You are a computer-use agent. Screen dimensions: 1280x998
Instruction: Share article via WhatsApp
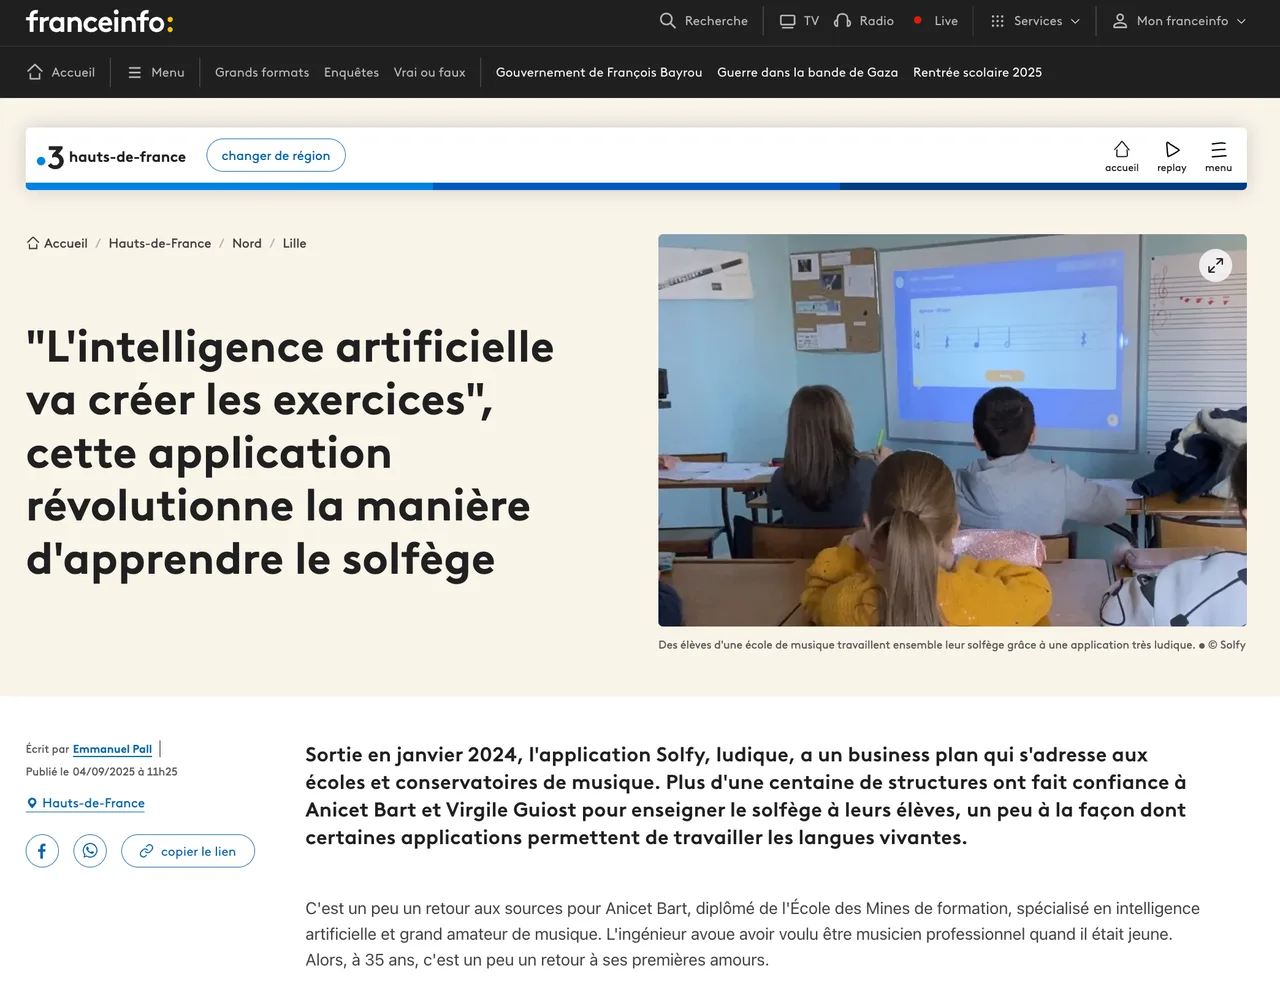pos(90,851)
